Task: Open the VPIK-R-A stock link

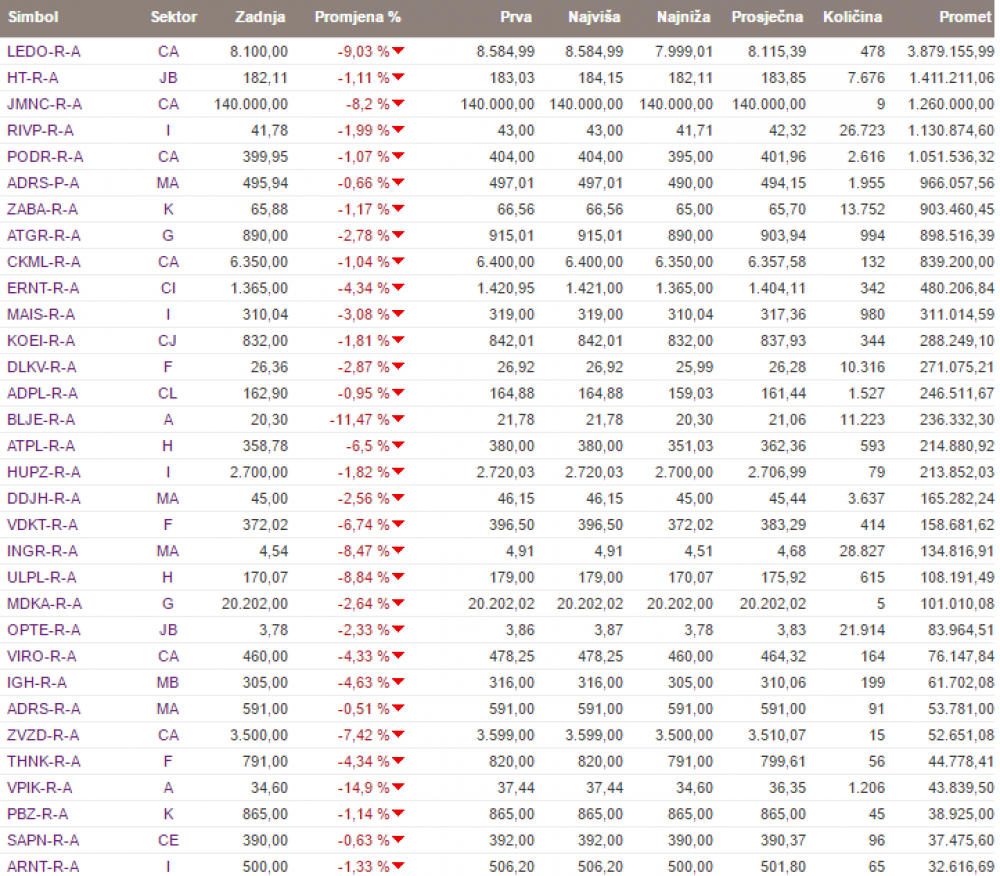Action: 40,788
